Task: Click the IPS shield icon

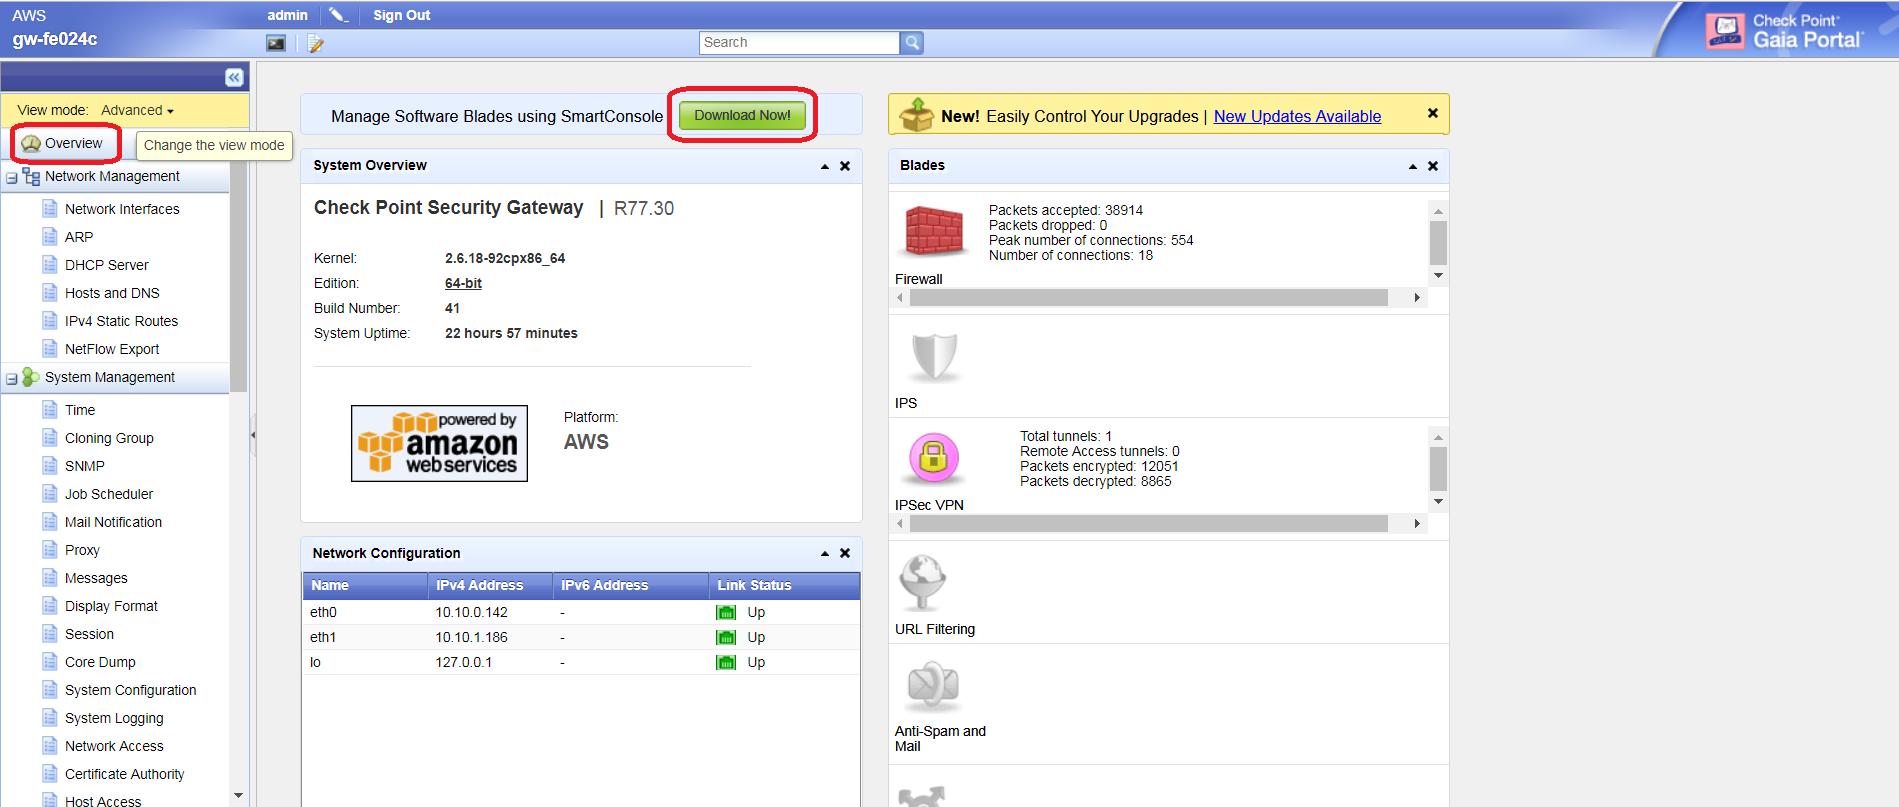Action: click(934, 357)
